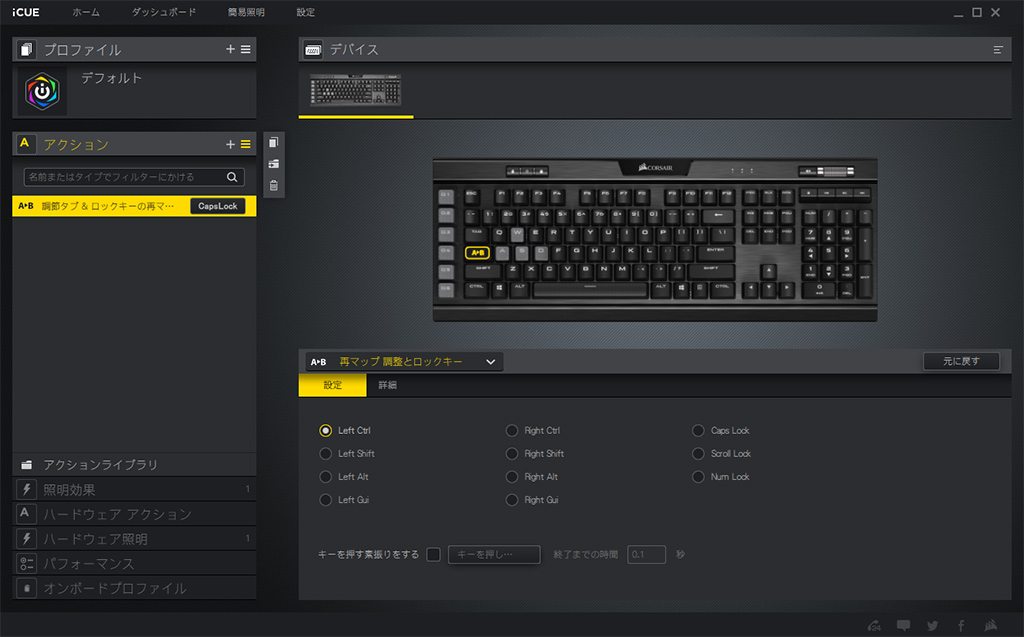Select the Scroll Lock radio button
The width and height of the screenshot is (1024, 637).
pos(698,453)
